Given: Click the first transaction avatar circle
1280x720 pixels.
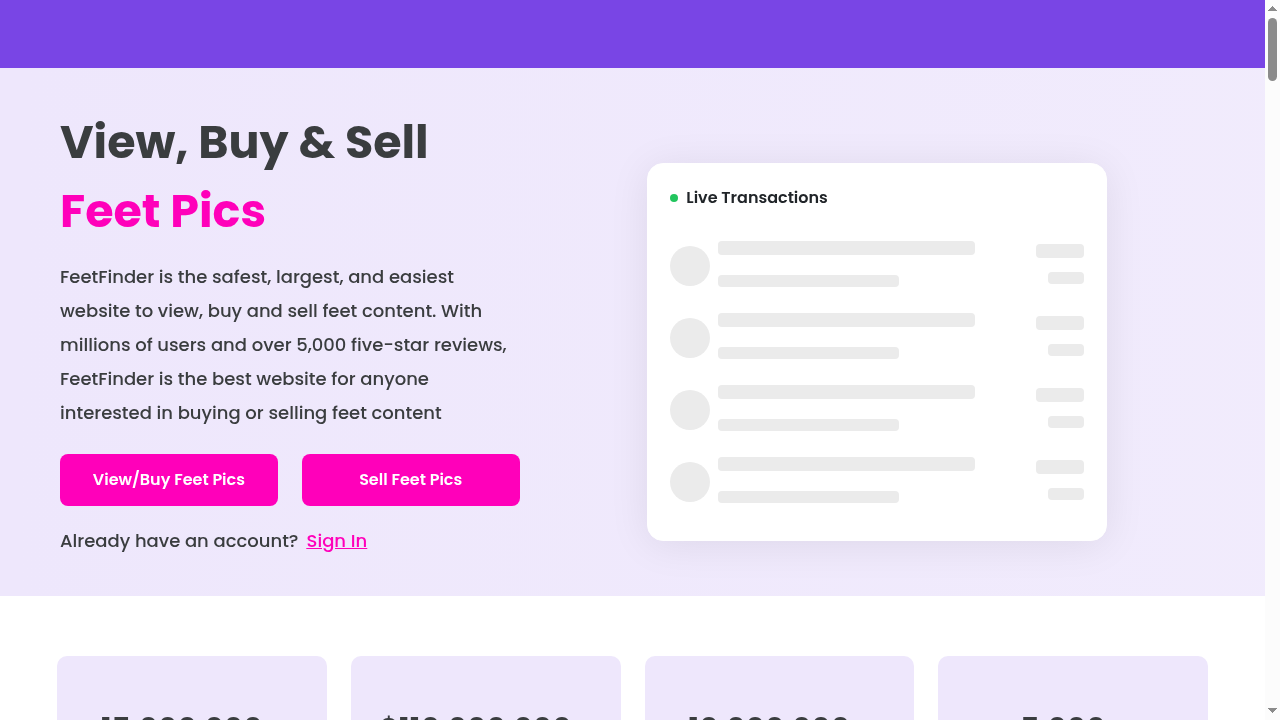Looking at the screenshot, I should coord(690,266).
